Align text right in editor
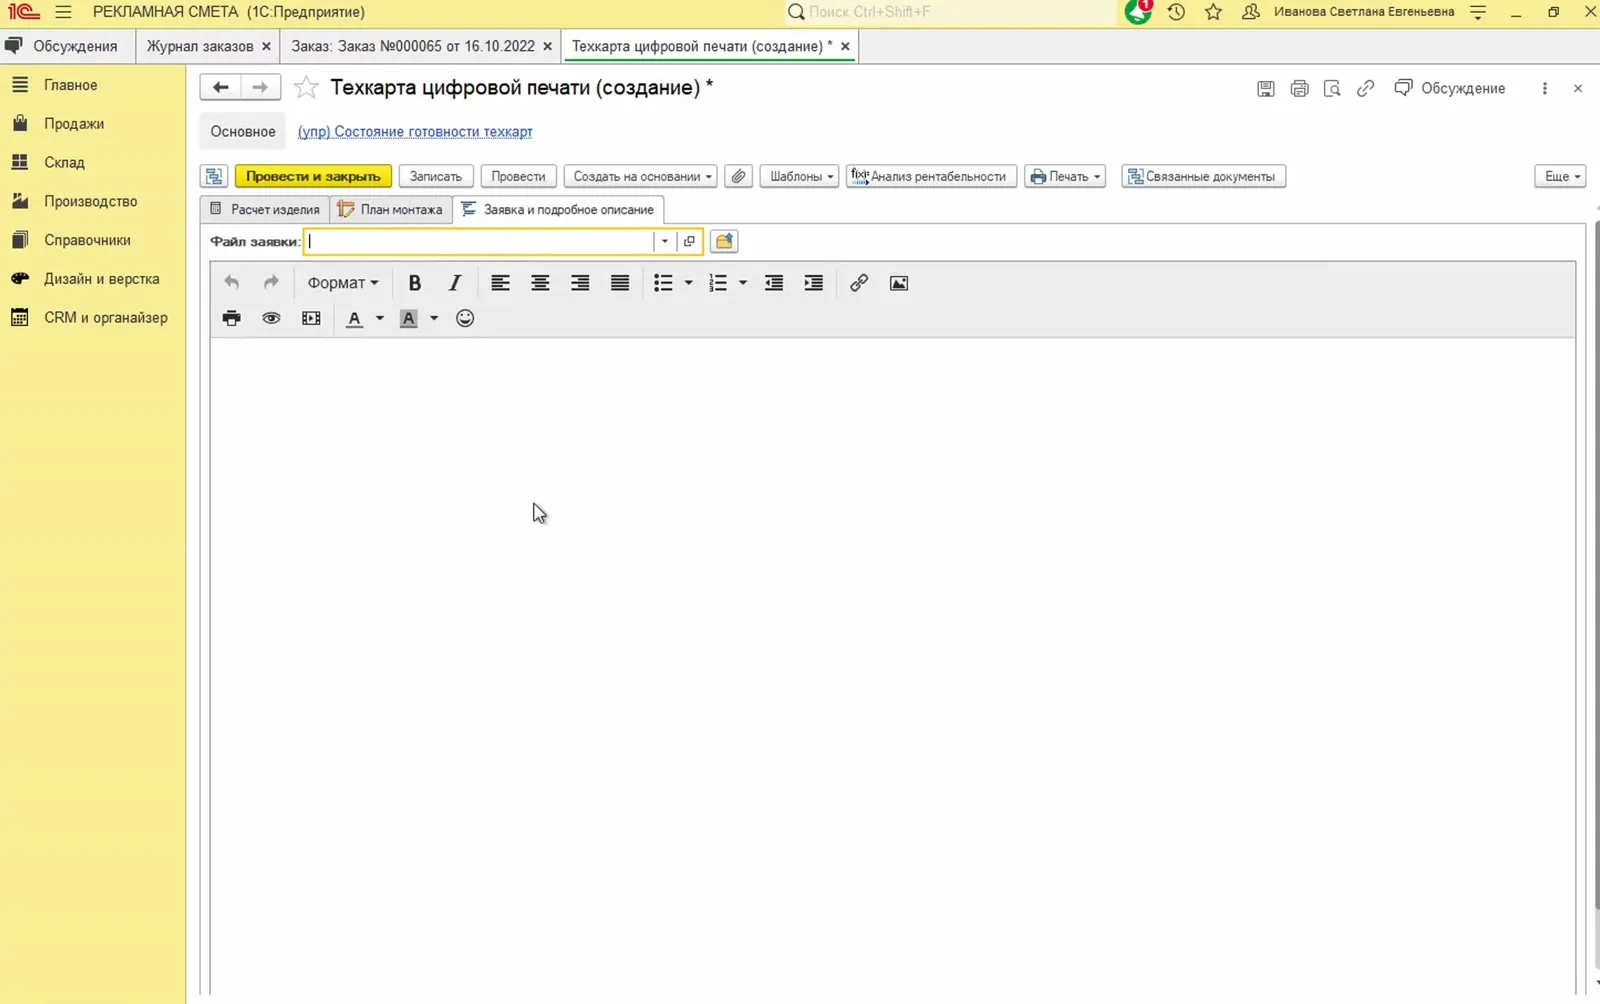The height and width of the screenshot is (1004, 1600). 580,283
